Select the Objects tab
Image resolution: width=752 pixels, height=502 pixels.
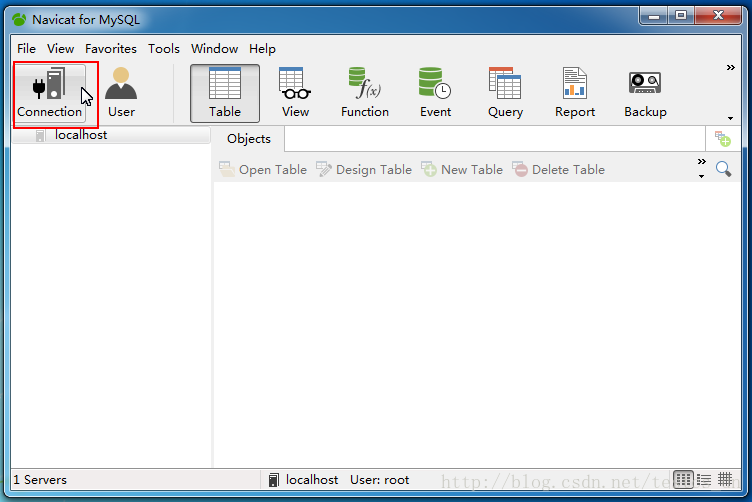point(249,139)
